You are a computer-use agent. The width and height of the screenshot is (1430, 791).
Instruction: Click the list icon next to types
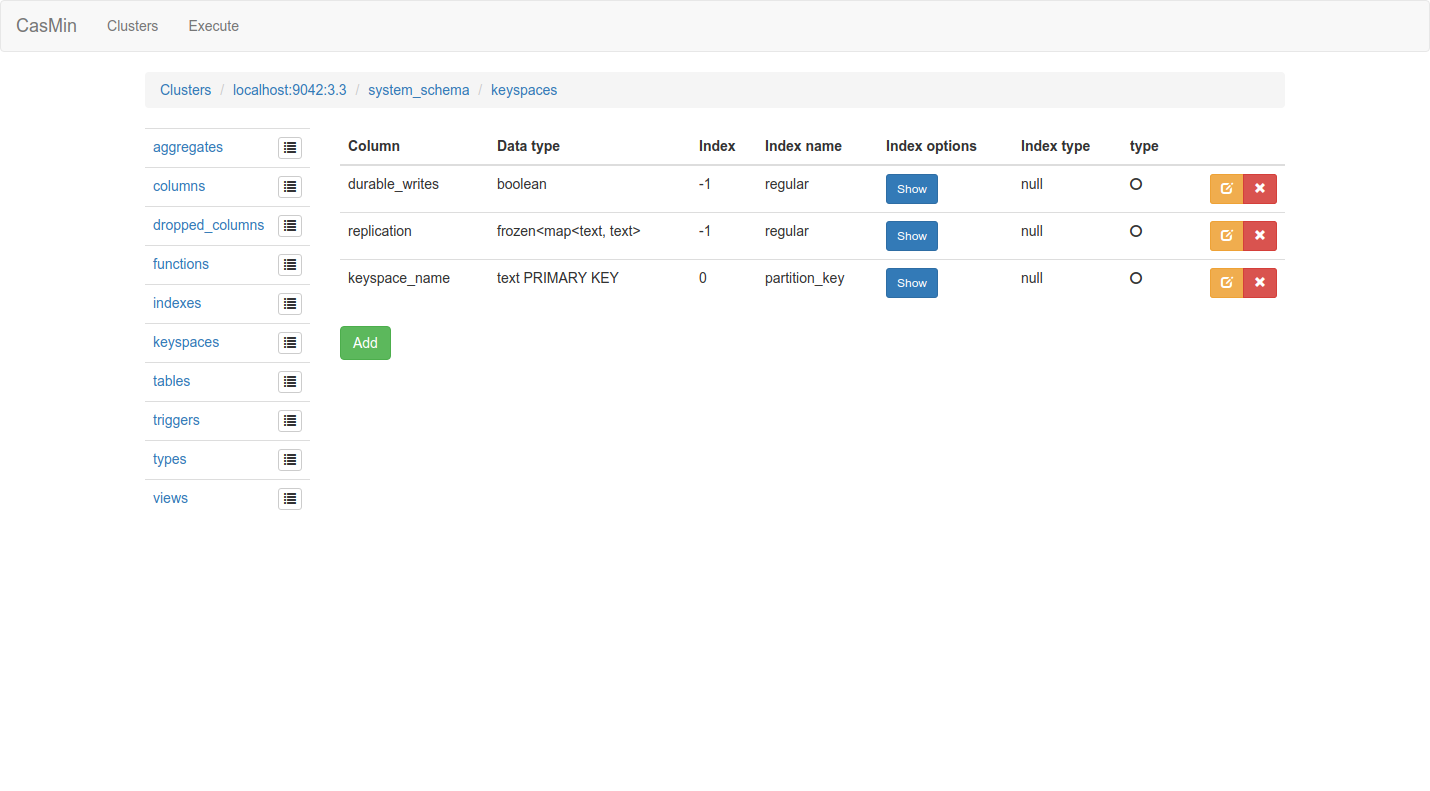coord(290,460)
